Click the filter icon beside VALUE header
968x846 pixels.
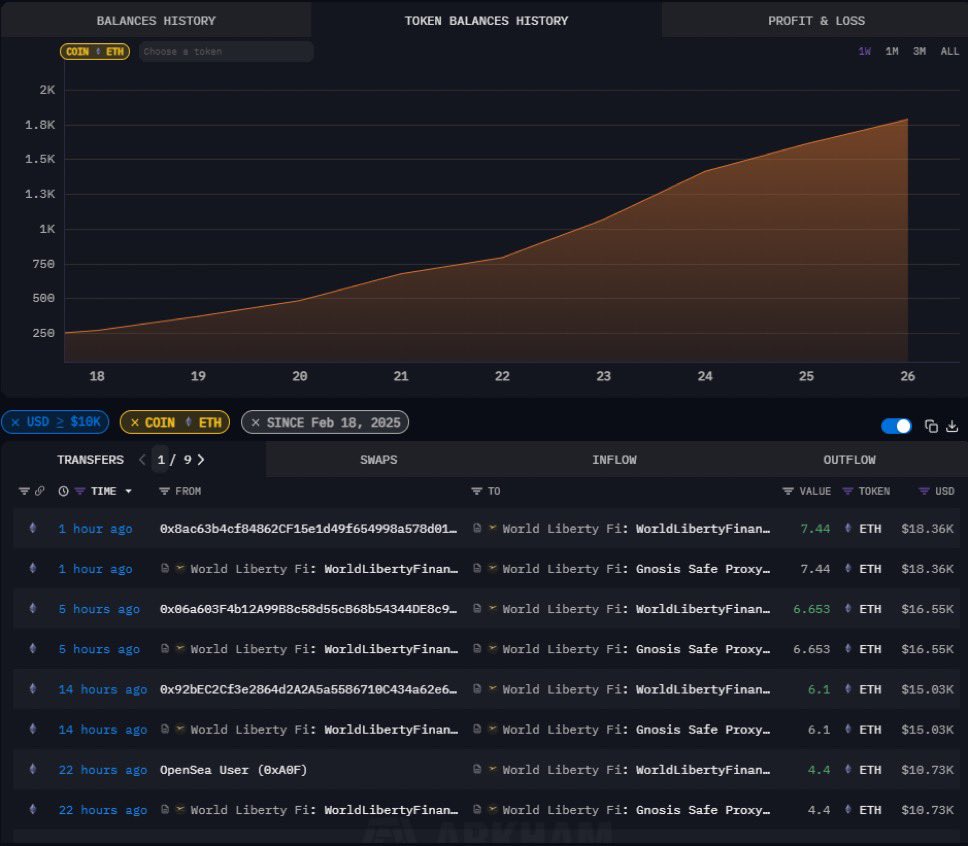tap(788, 491)
